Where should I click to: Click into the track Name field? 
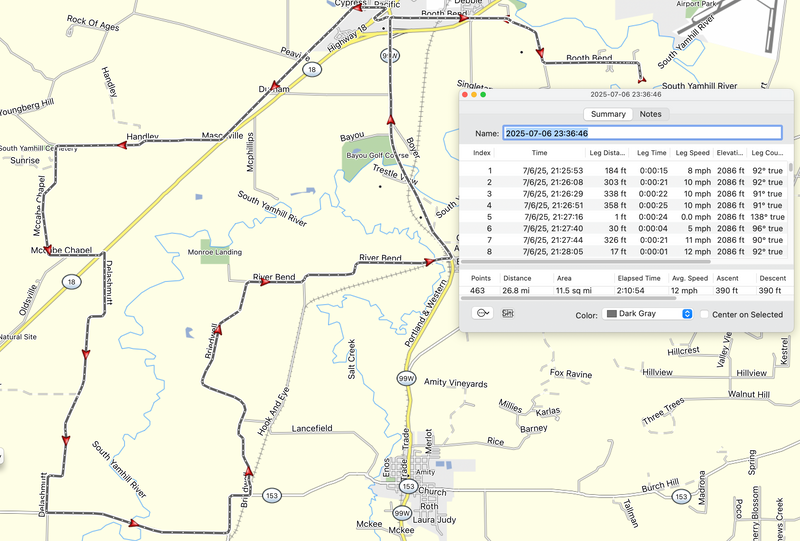point(640,133)
